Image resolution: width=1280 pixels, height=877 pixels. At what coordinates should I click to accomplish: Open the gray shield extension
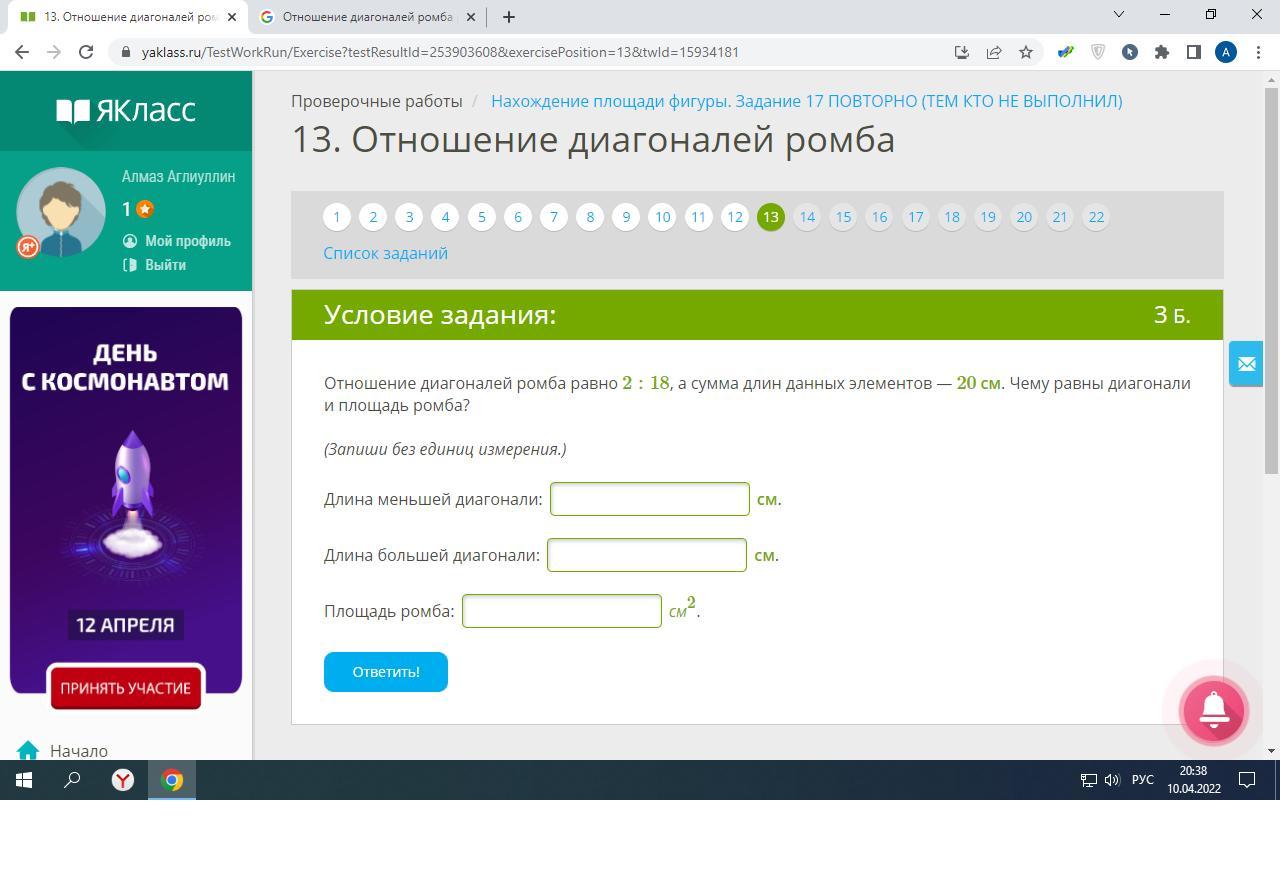click(x=1098, y=52)
